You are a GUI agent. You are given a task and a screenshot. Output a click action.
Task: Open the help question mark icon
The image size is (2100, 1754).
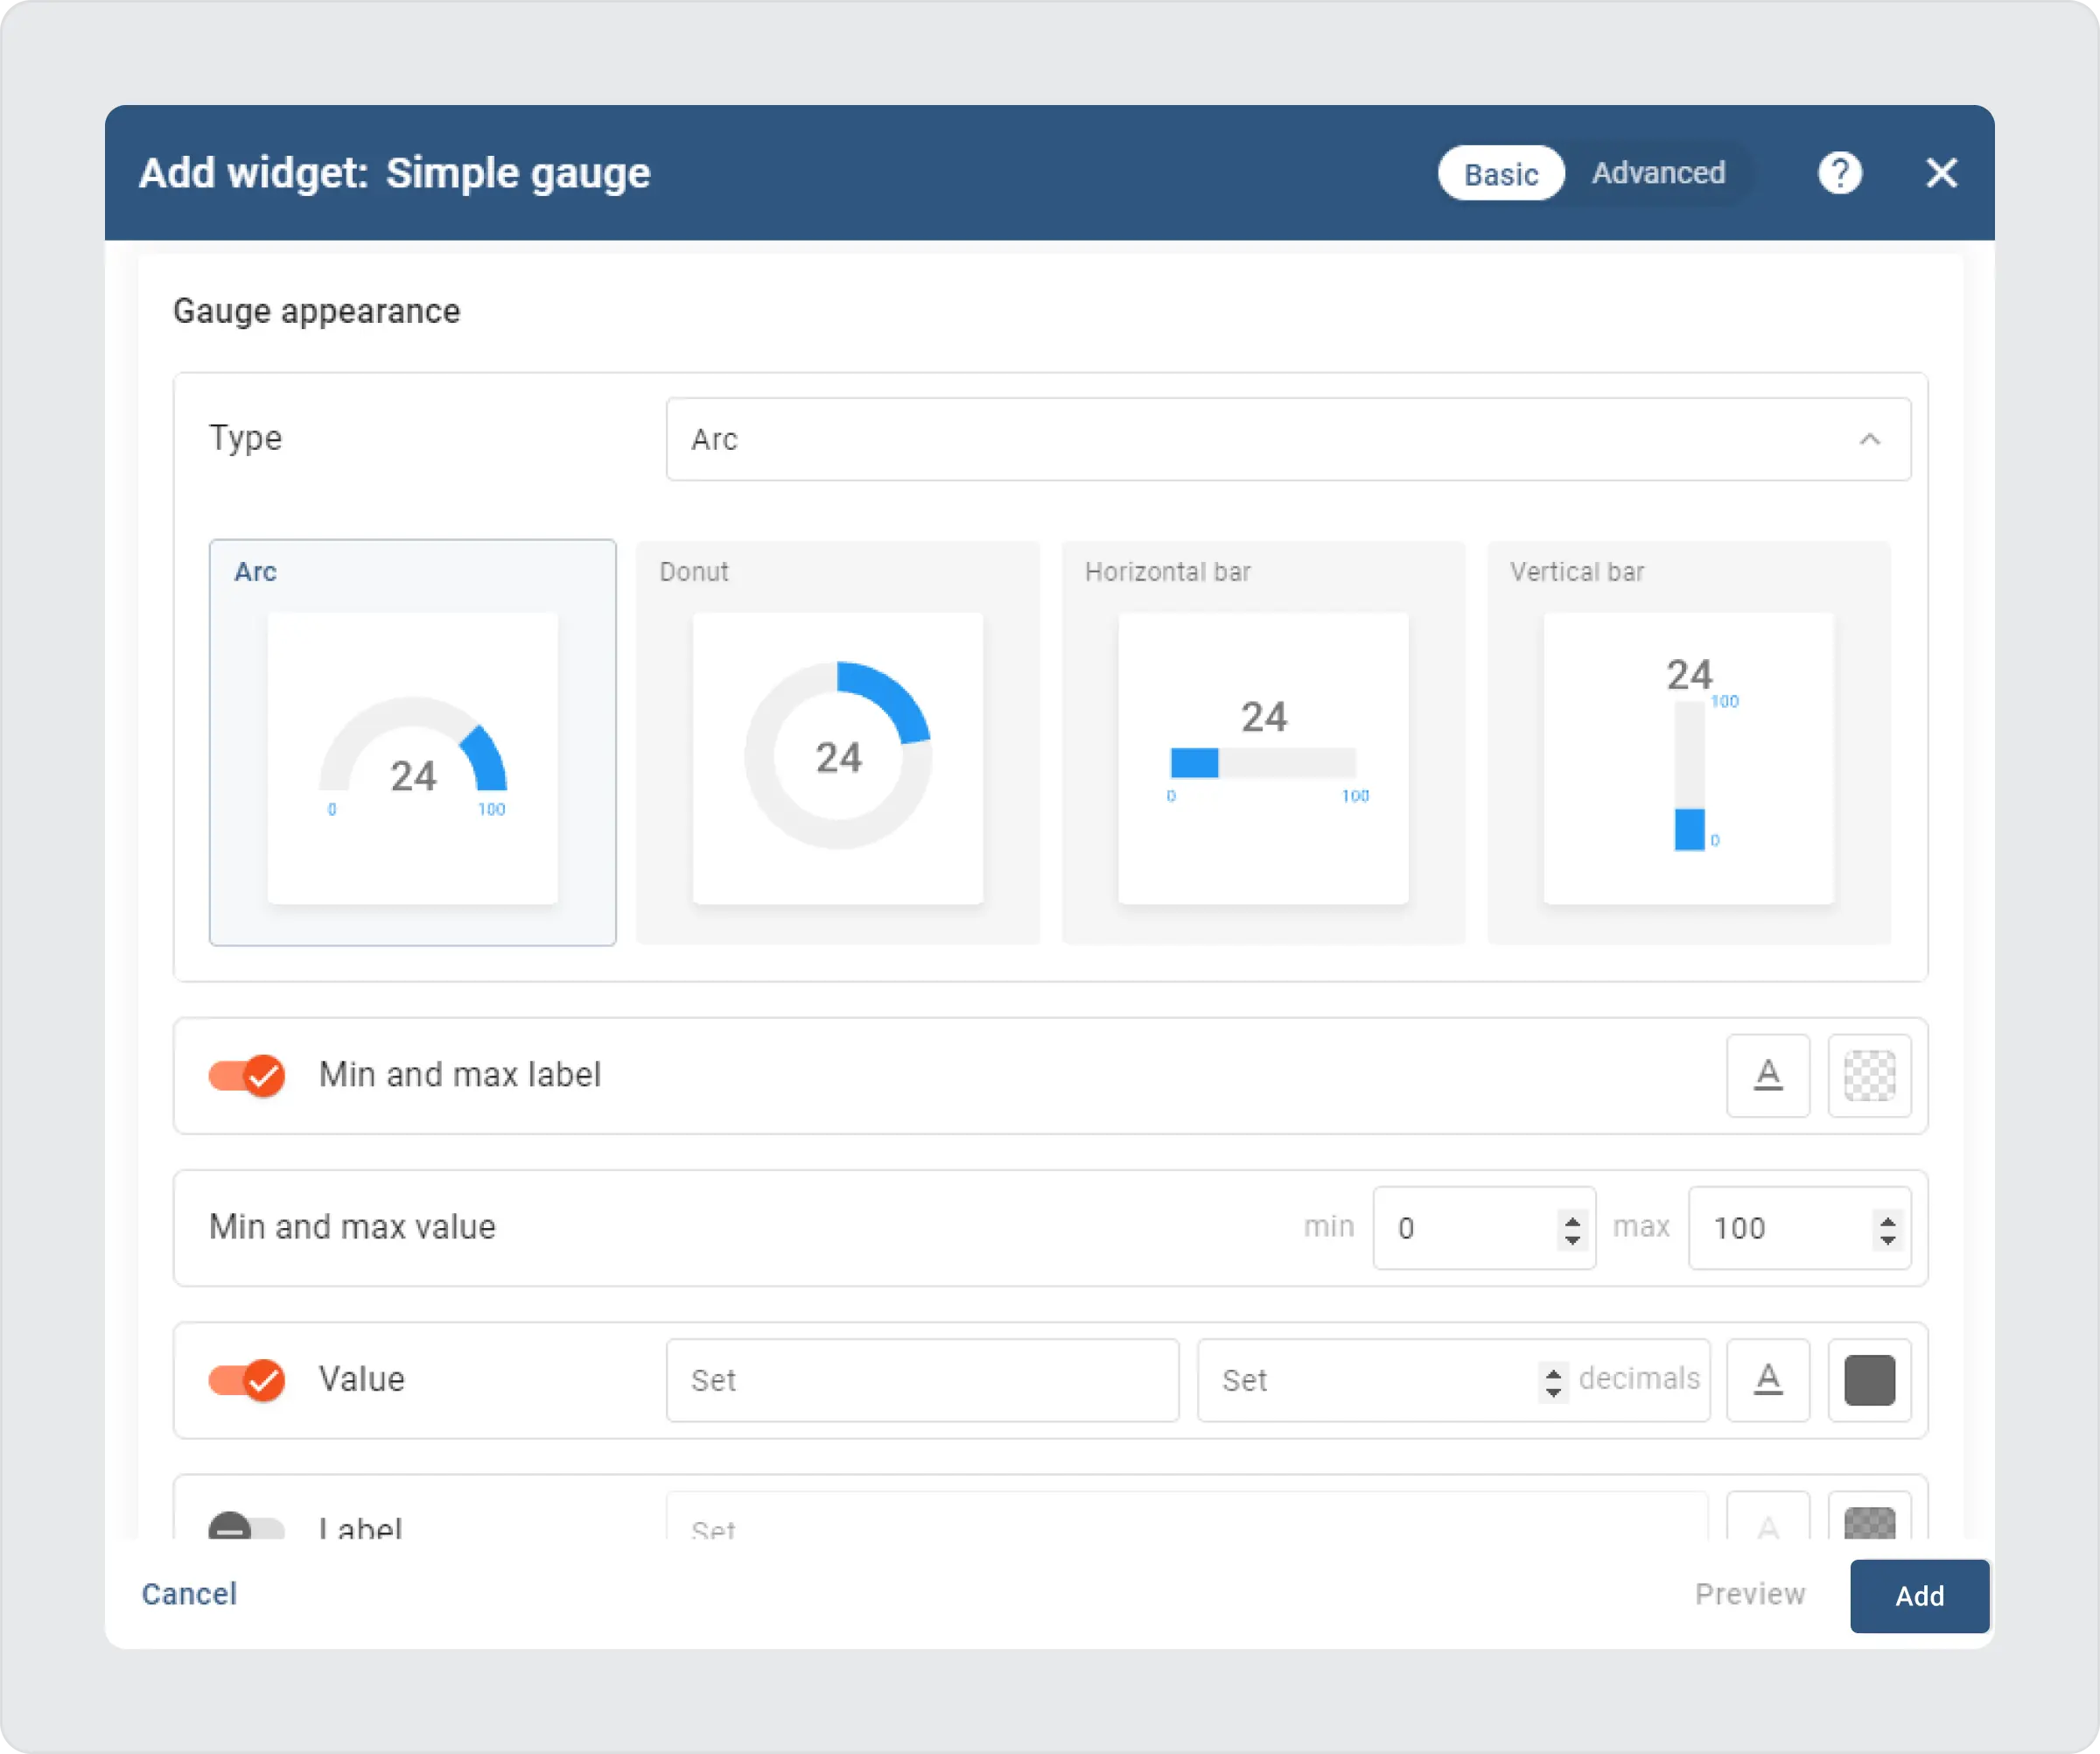pos(1839,173)
